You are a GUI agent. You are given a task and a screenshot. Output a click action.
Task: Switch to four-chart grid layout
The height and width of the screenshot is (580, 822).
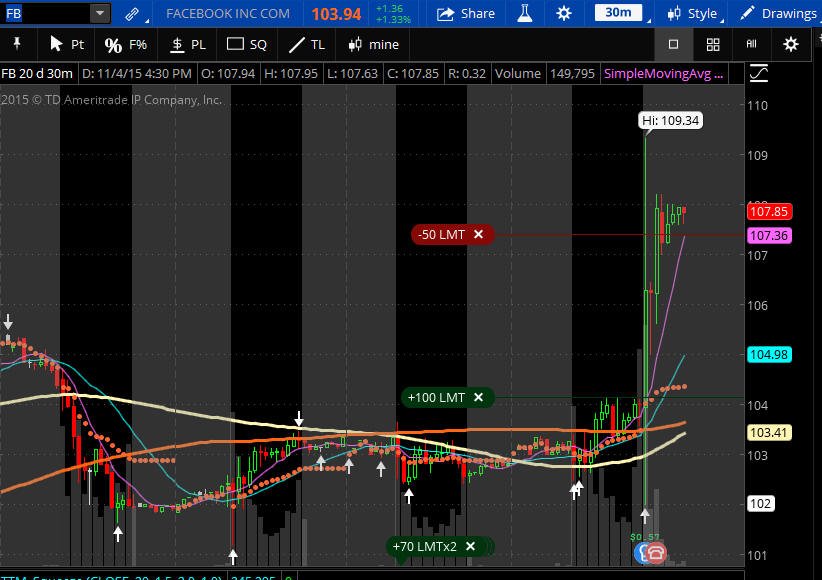(x=713, y=45)
